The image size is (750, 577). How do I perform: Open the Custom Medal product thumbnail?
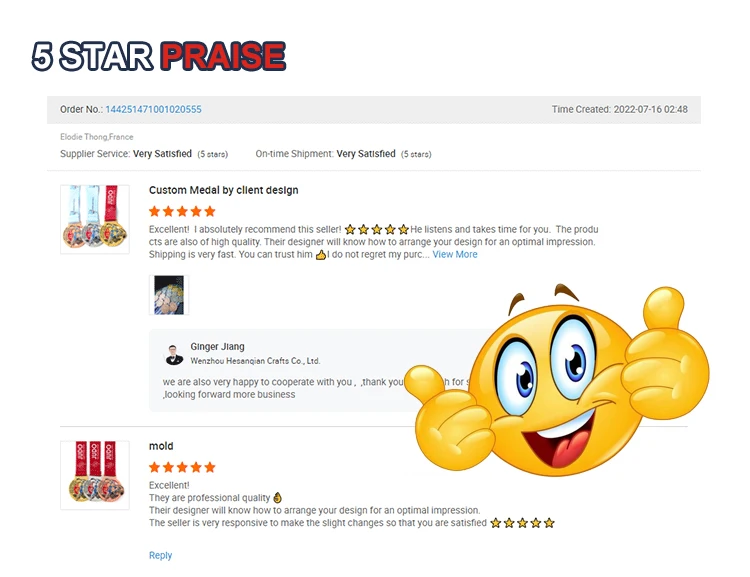(x=95, y=219)
